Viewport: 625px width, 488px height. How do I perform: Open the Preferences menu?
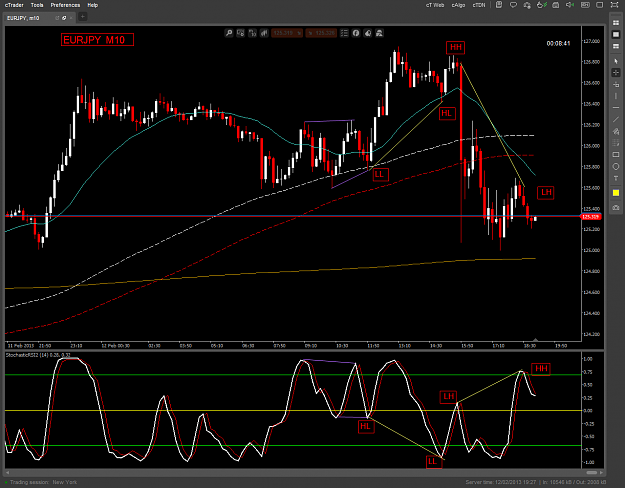pyautogui.click(x=65, y=5)
